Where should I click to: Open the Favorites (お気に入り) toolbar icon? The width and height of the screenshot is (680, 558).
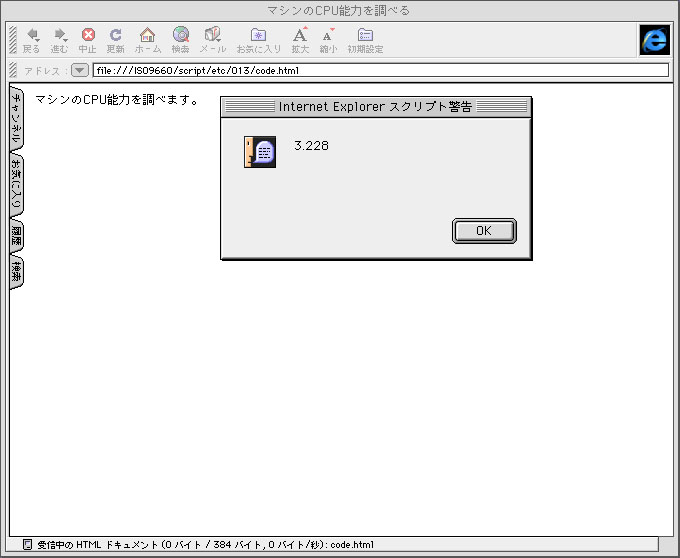(x=258, y=35)
